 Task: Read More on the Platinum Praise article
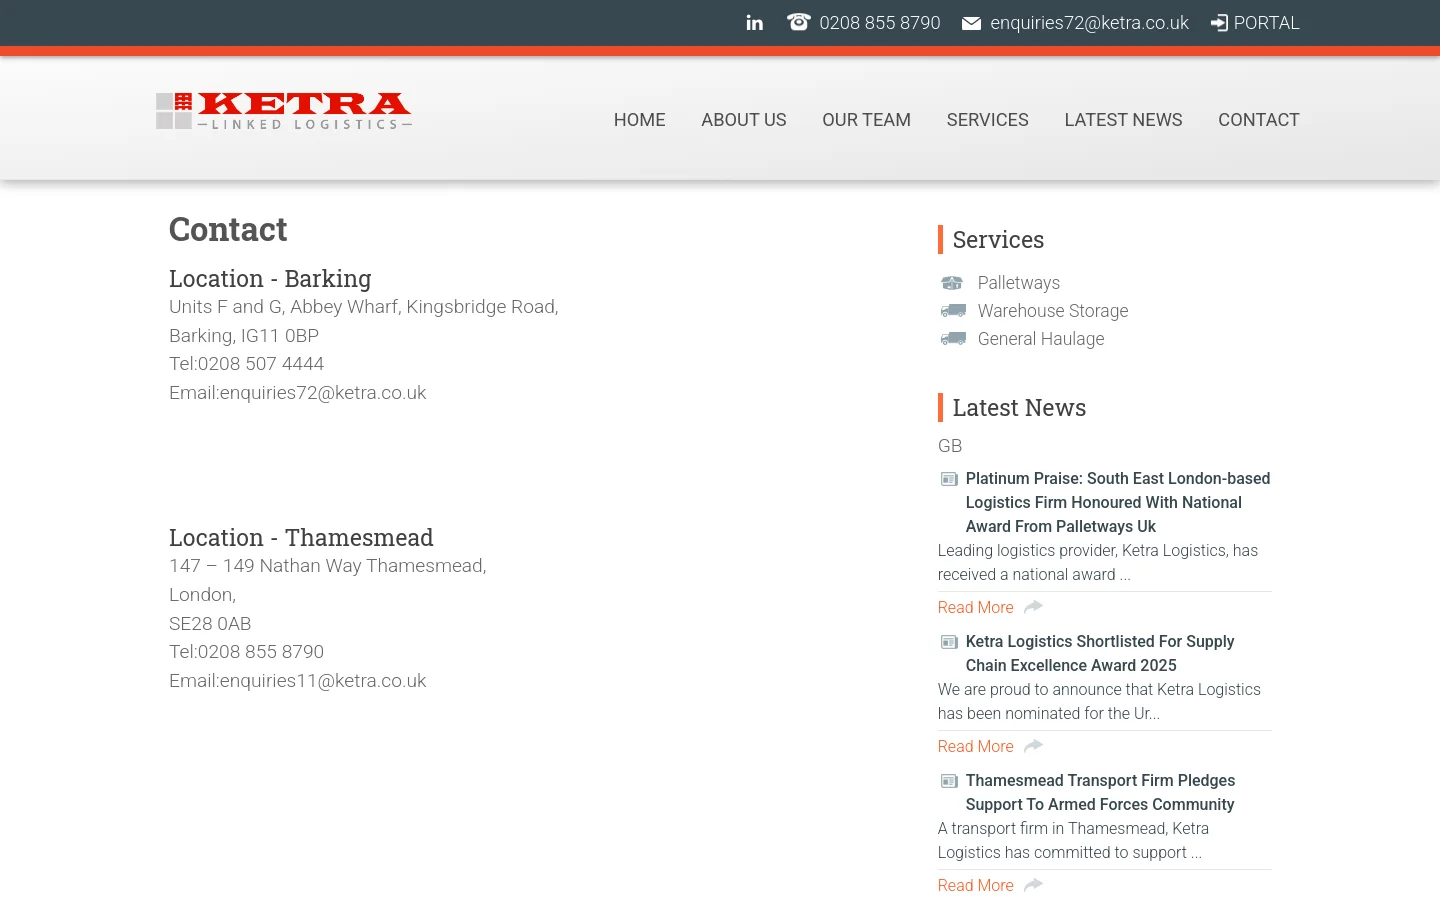pos(976,607)
